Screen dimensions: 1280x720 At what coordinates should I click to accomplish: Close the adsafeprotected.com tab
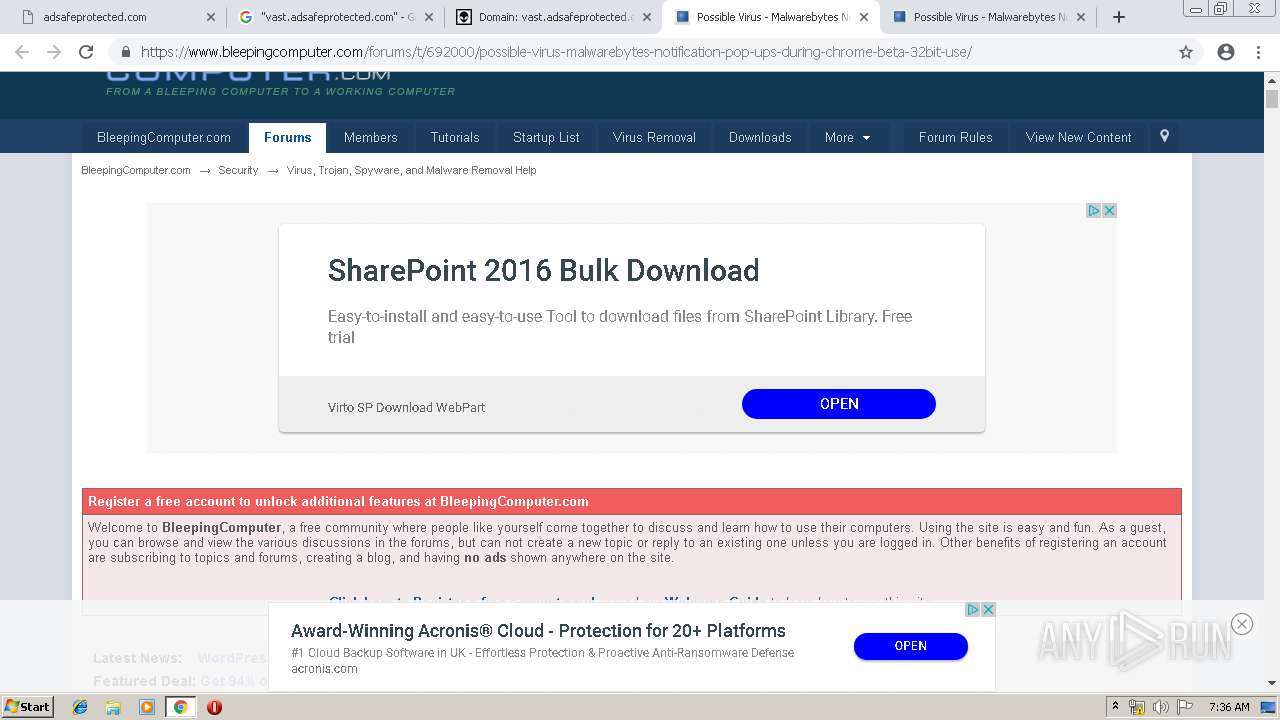point(210,17)
